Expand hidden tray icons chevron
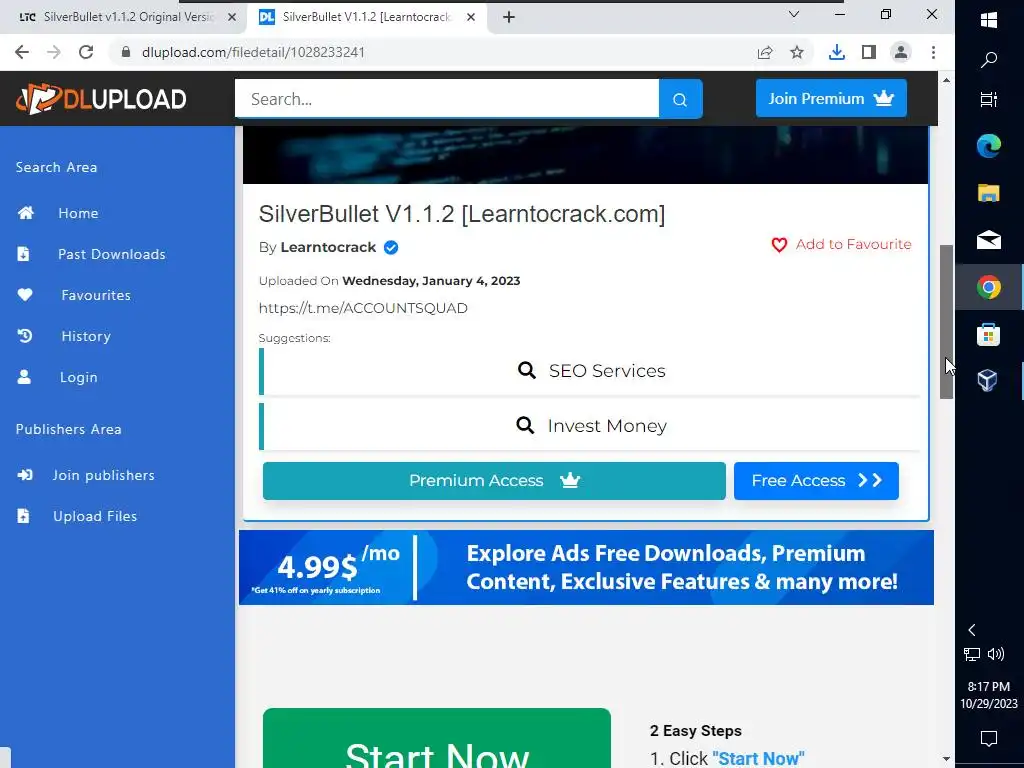This screenshot has width=1024, height=768. click(972, 630)
